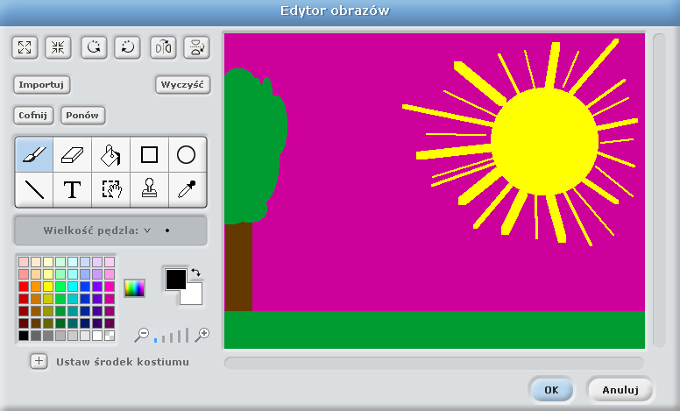Click the horizontal canvas scrollbar
The height and width of the screenshot is (411, 680).
(434, 363)
